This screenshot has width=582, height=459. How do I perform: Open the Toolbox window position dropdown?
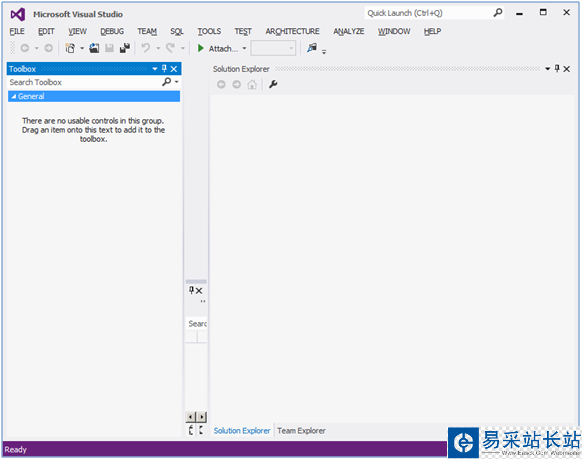[x=155, y=69]
